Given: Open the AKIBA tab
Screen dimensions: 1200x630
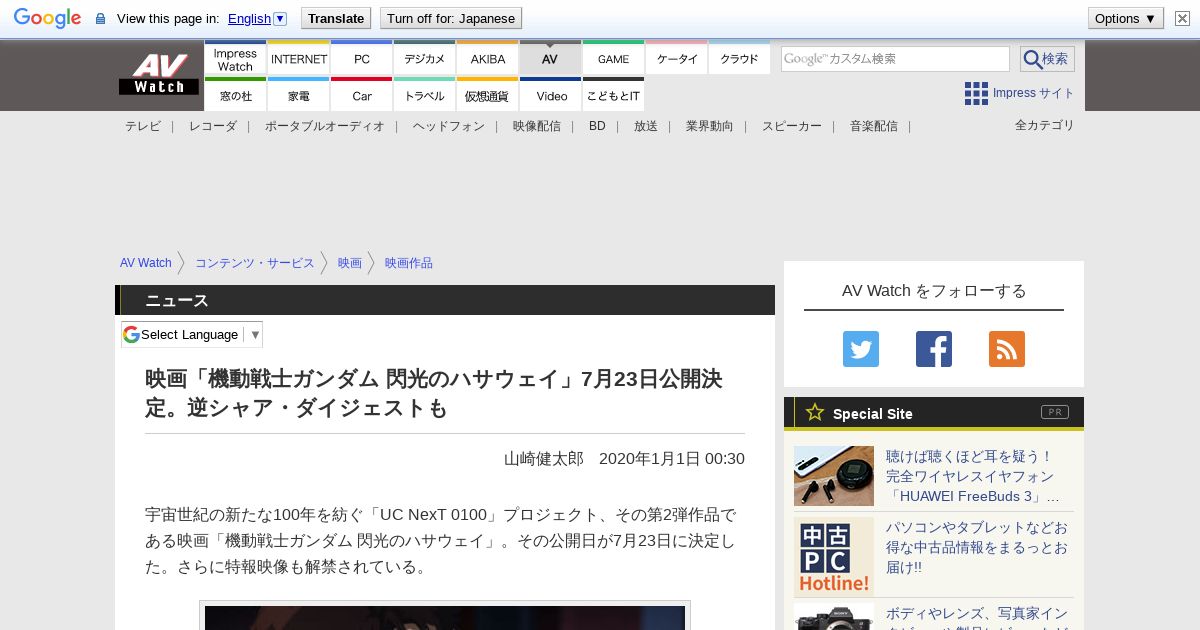Looking at the screenshot, I should coord(487,58).
